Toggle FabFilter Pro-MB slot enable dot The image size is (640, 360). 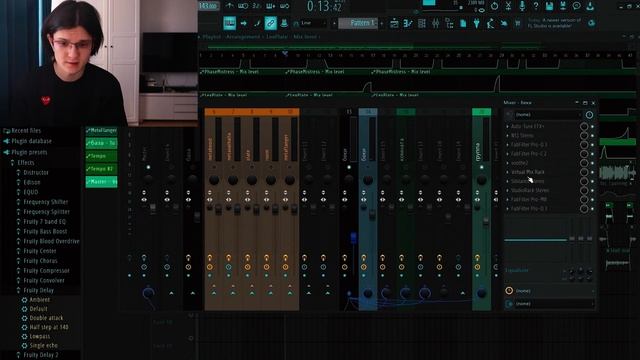pos(592,200)
